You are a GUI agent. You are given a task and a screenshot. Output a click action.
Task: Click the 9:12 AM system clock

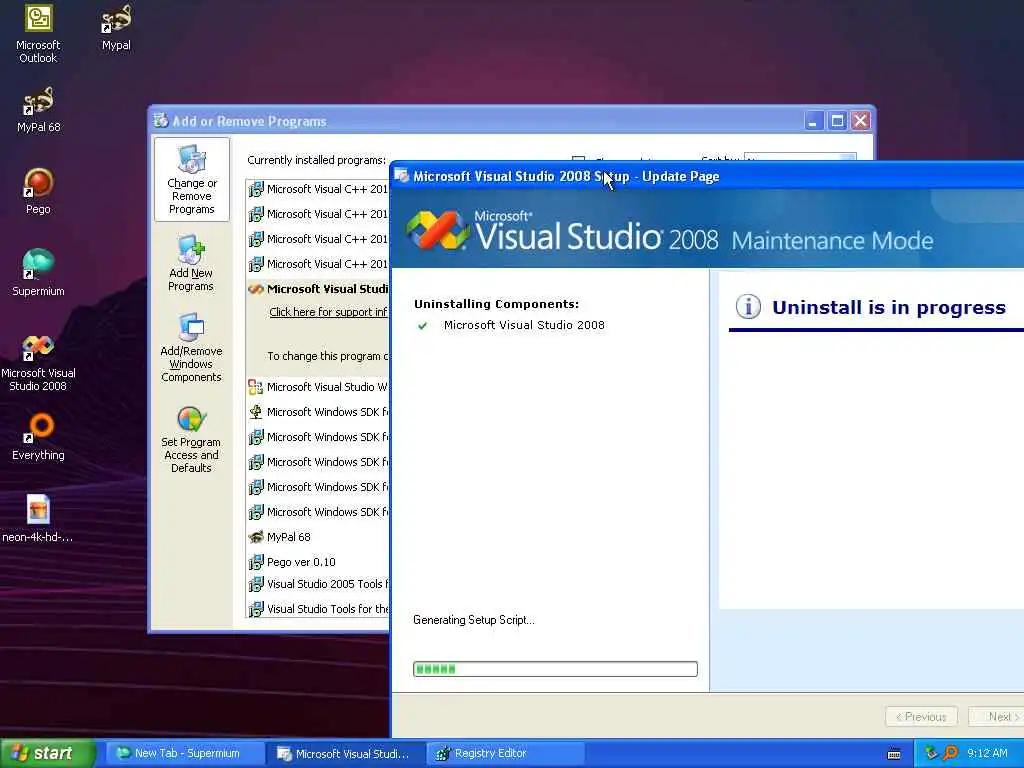[987, 754]
